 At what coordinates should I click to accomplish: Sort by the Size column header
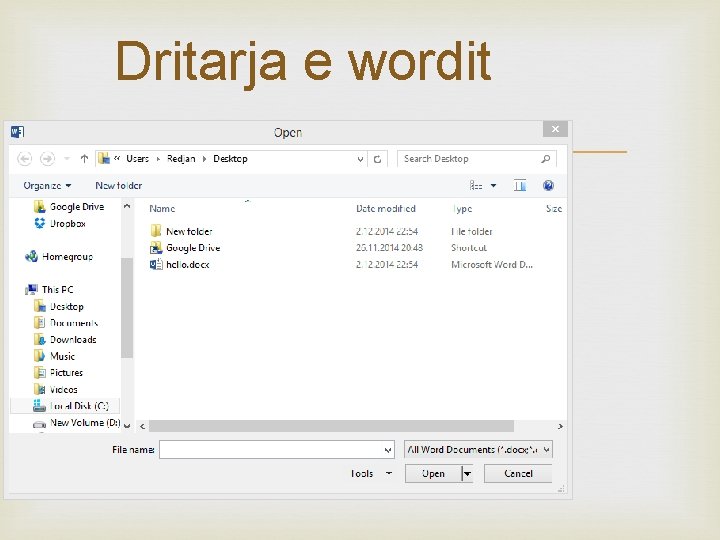pyautogui.click(x=554, y=208)
